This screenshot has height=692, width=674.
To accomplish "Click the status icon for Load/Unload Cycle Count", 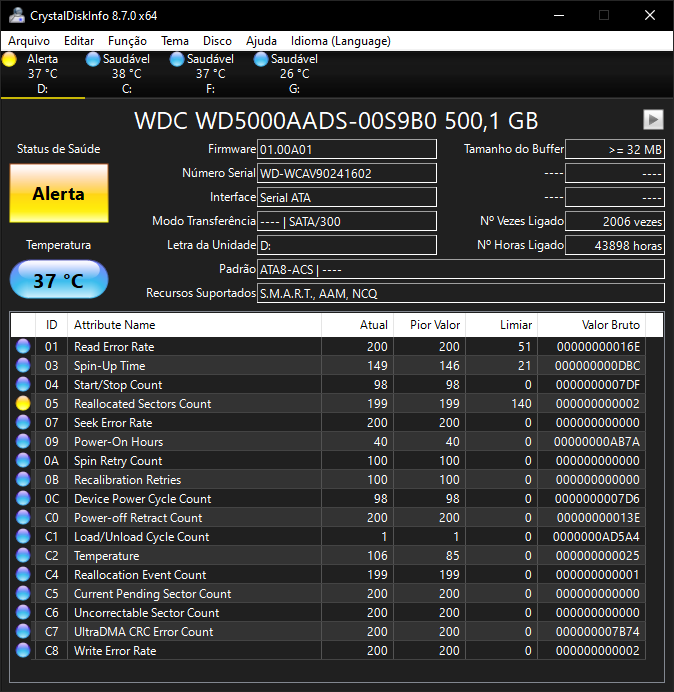I will [x=23, y=536].
